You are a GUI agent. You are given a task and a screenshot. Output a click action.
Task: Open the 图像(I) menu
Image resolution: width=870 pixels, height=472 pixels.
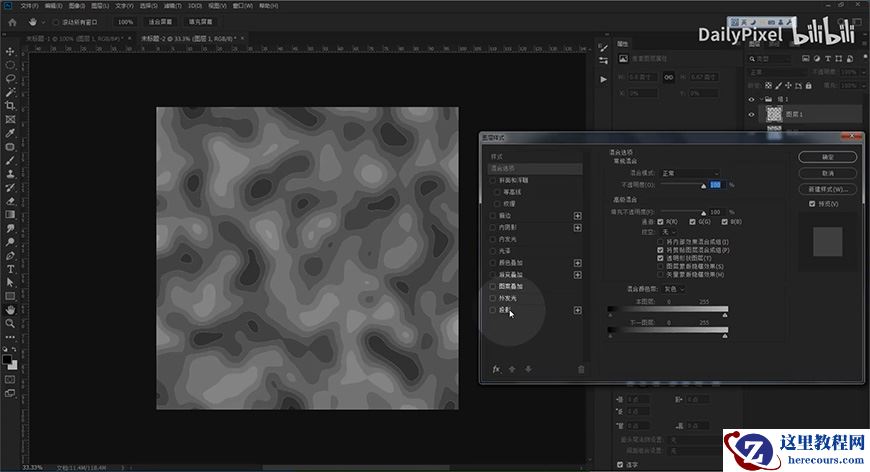[77, 6]
